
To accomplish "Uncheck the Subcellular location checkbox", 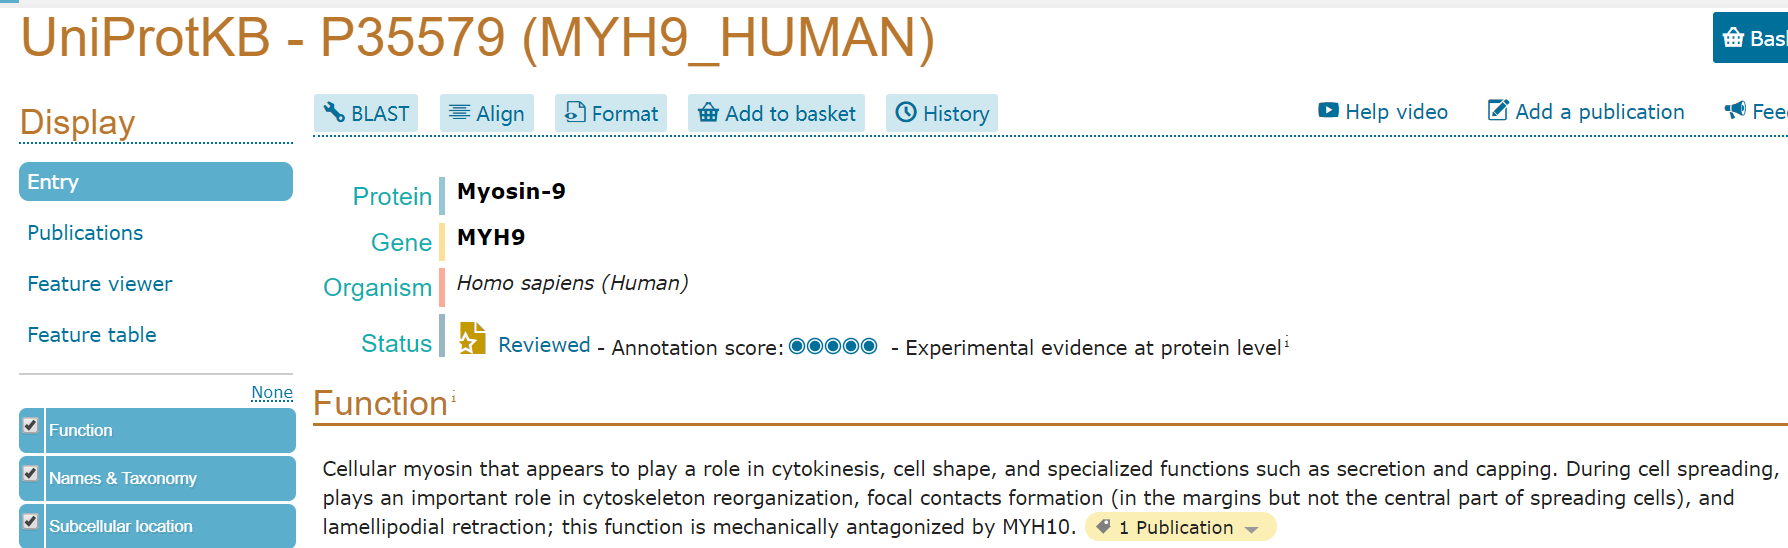I will point(31,522).
